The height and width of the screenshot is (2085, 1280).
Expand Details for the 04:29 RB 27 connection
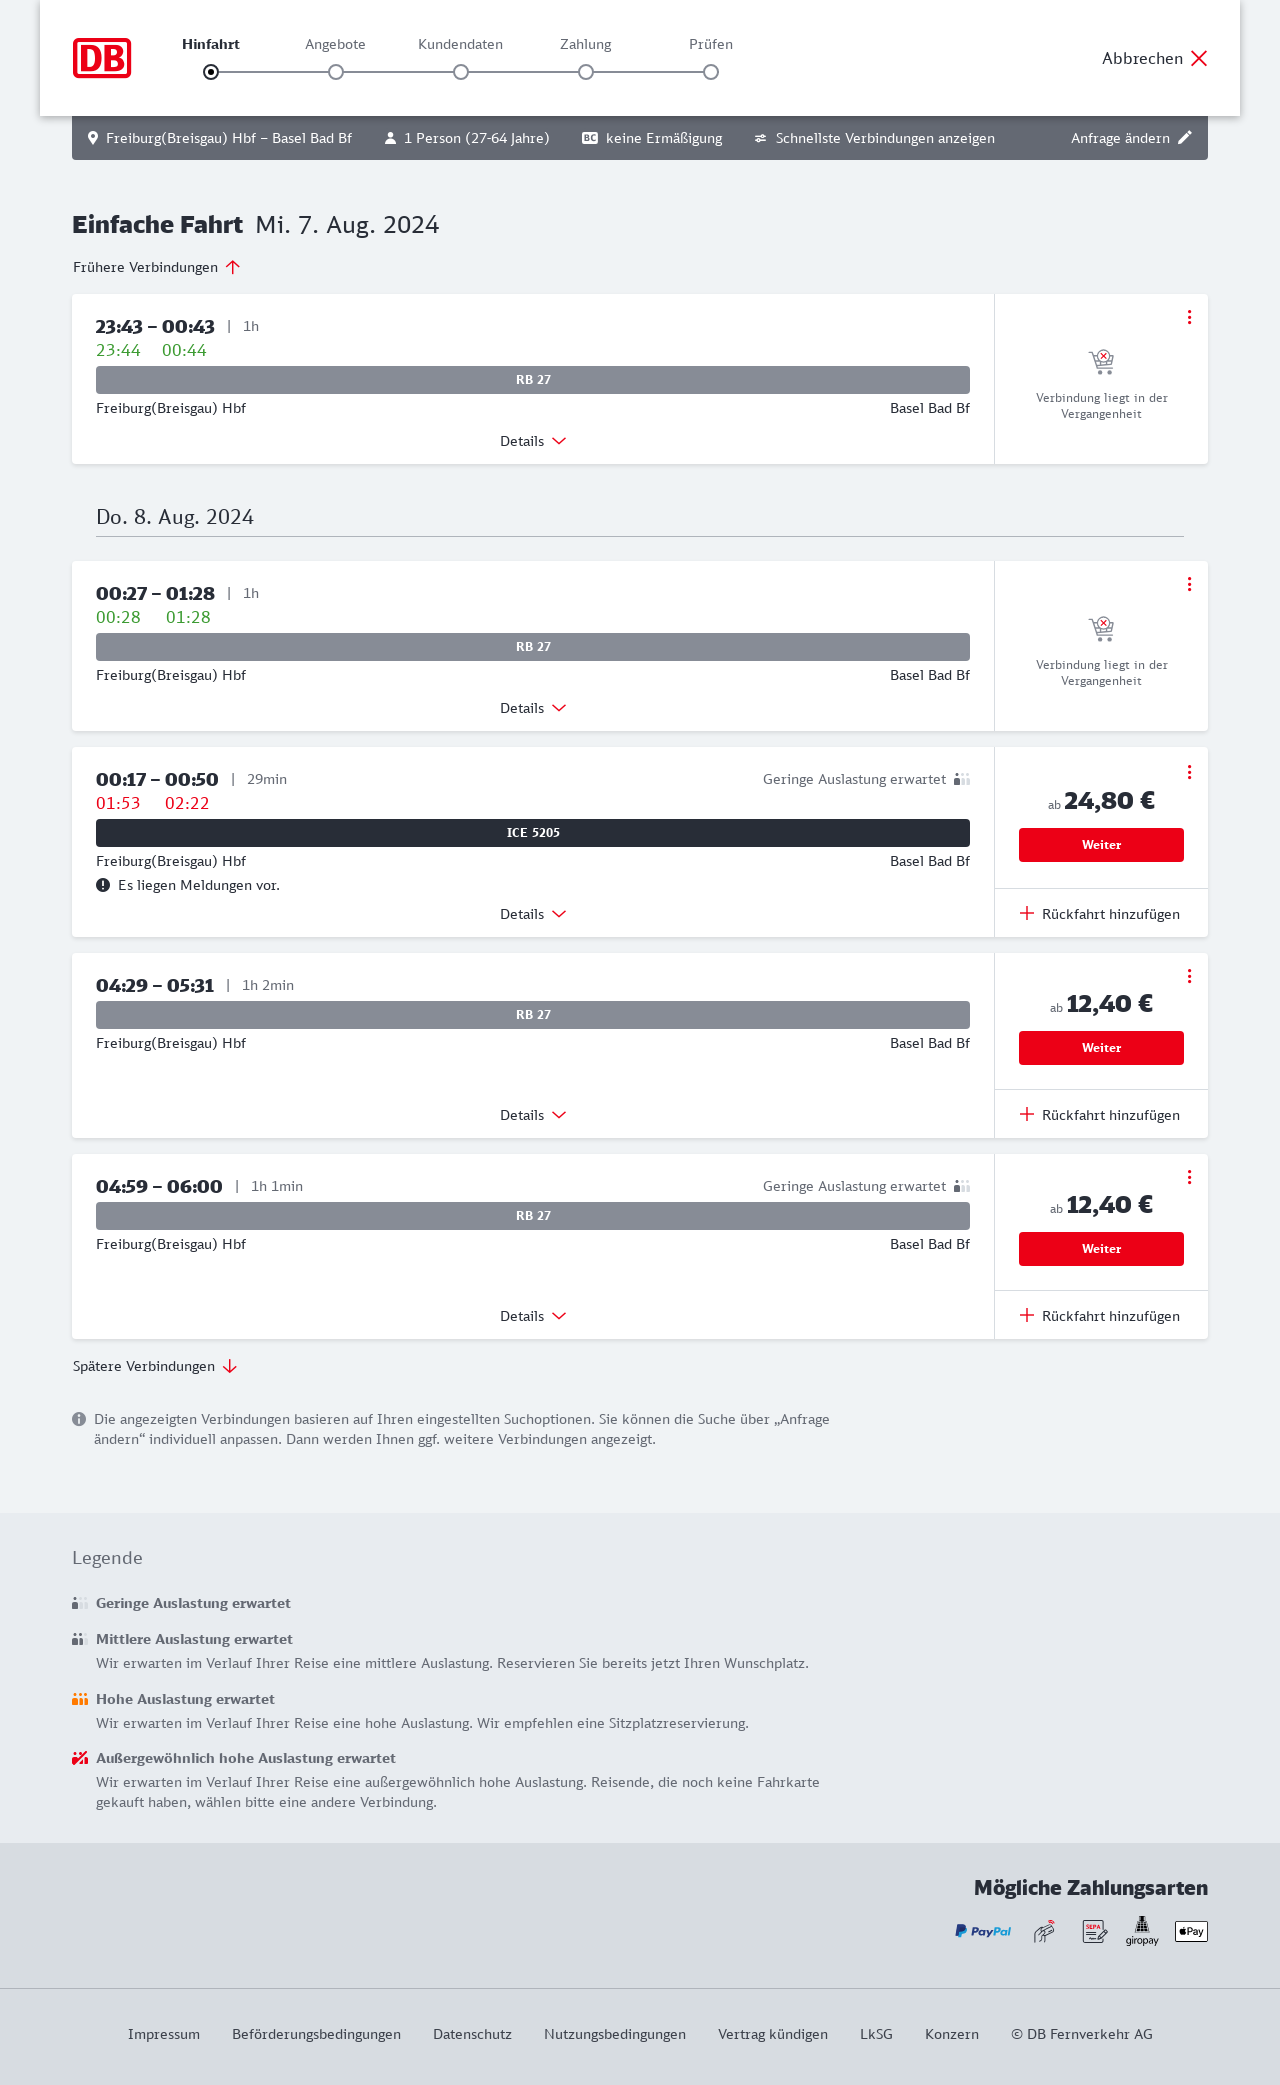(x=533, y=1115)
